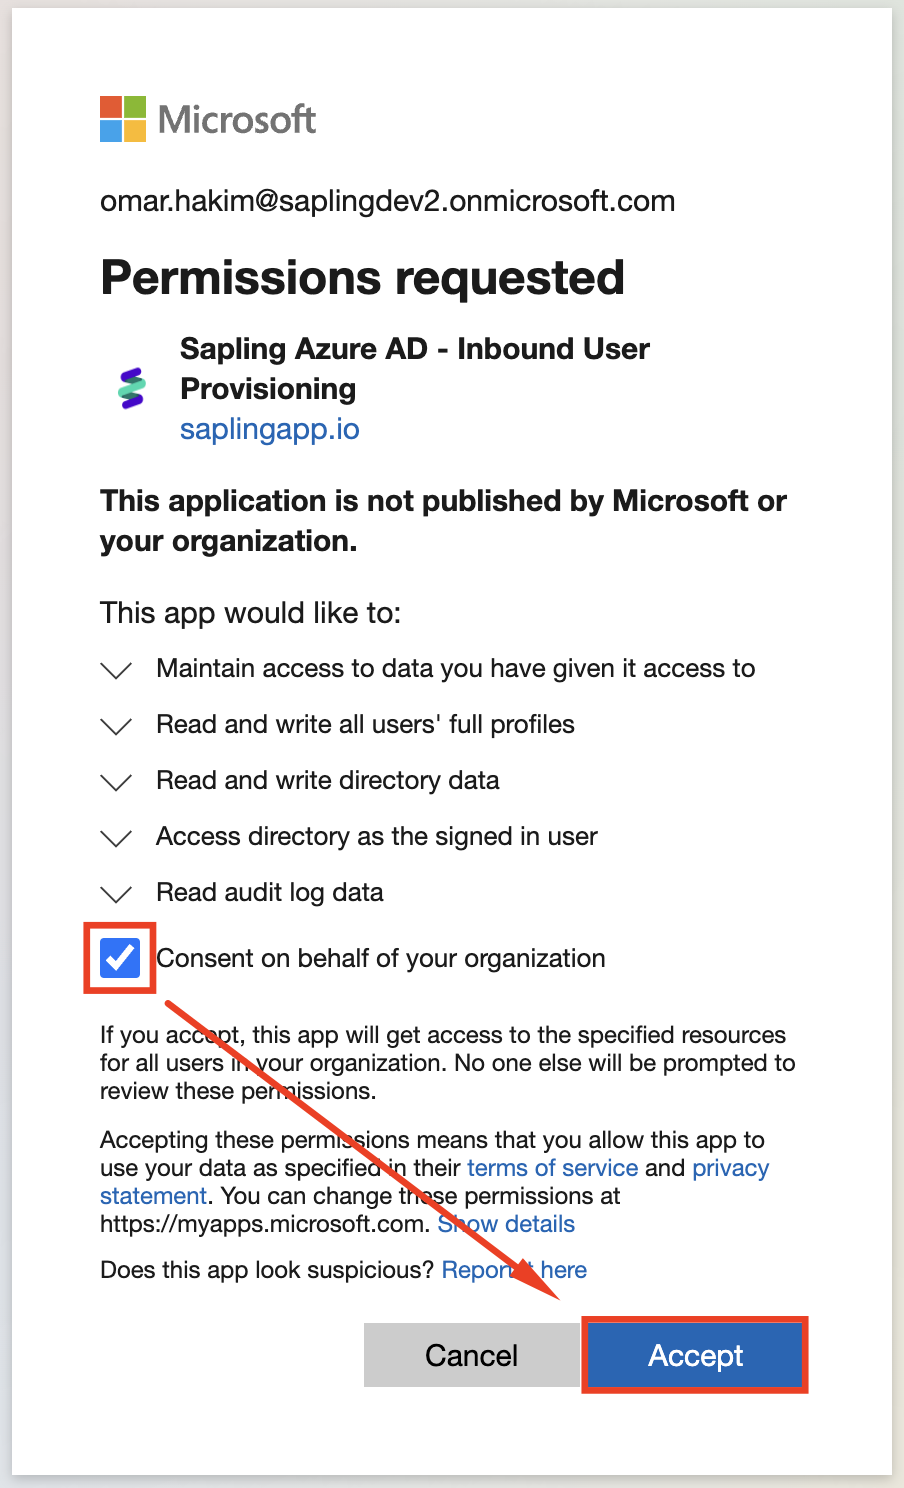Viewport: 904px width, 1488px height.
Task: Click the Consent on behalf of organization label
Action: (x=381, y=958)
